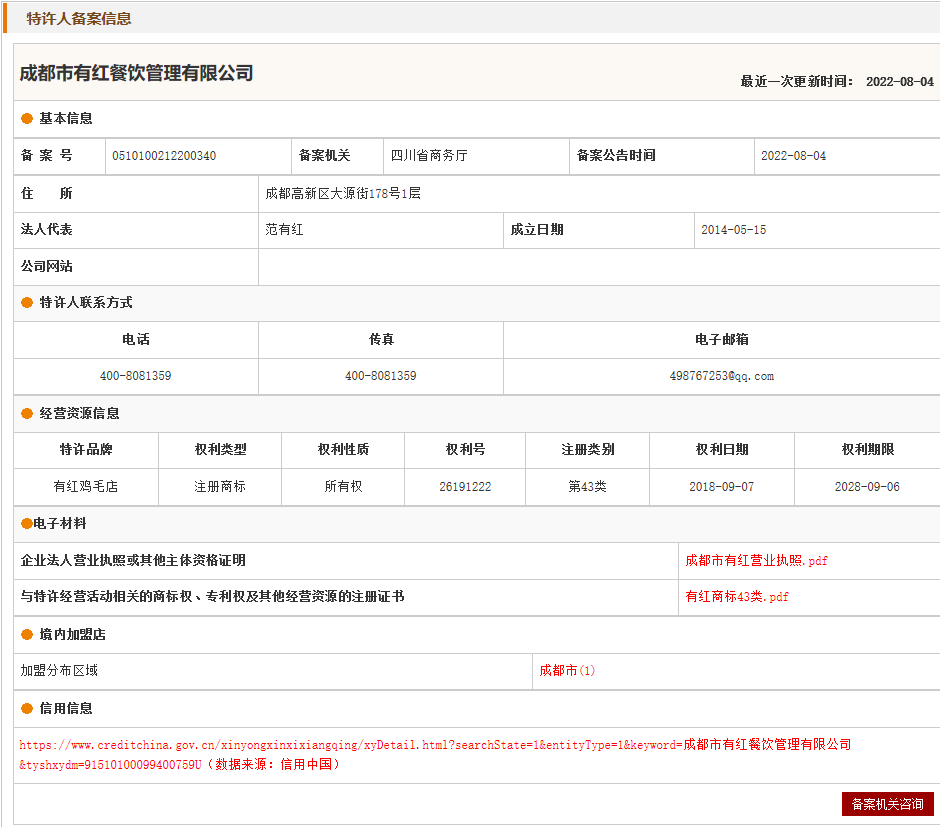Click the 电子邮箱 column header
The width and height of the screenshot is (940, 827).
[x=722, y=340]
